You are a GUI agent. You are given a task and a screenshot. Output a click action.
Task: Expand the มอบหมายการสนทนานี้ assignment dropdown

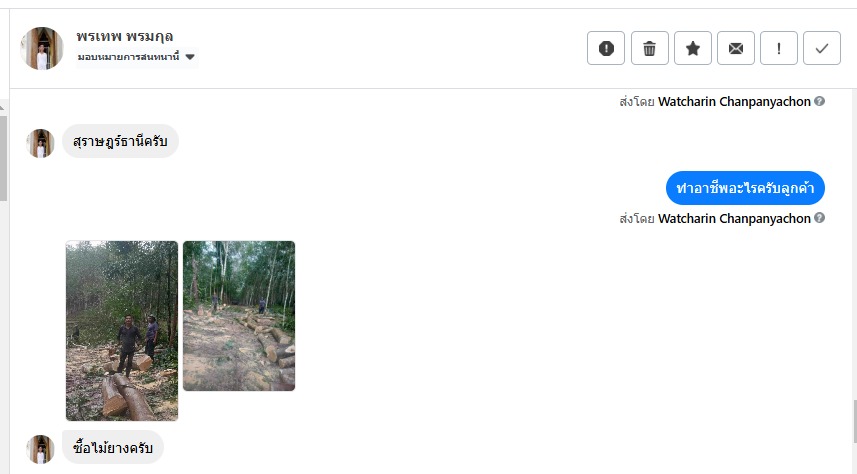[137, 57]
